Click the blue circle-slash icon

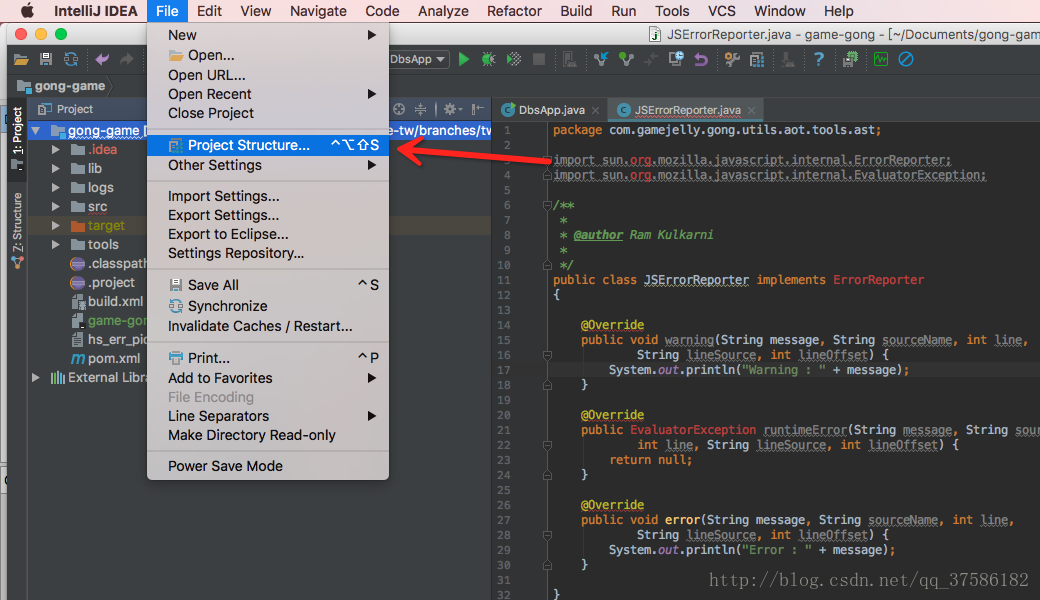906,60
